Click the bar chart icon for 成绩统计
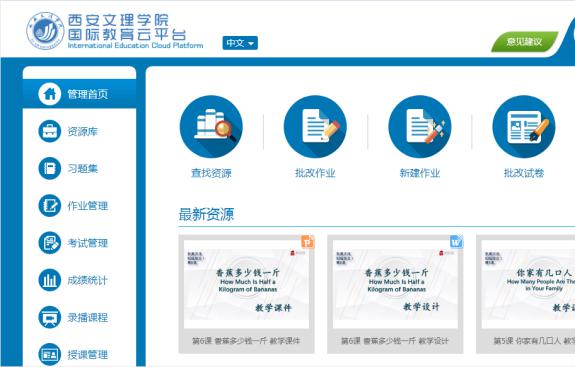Viewport: 575px width, 367px height. pos(50,280)
